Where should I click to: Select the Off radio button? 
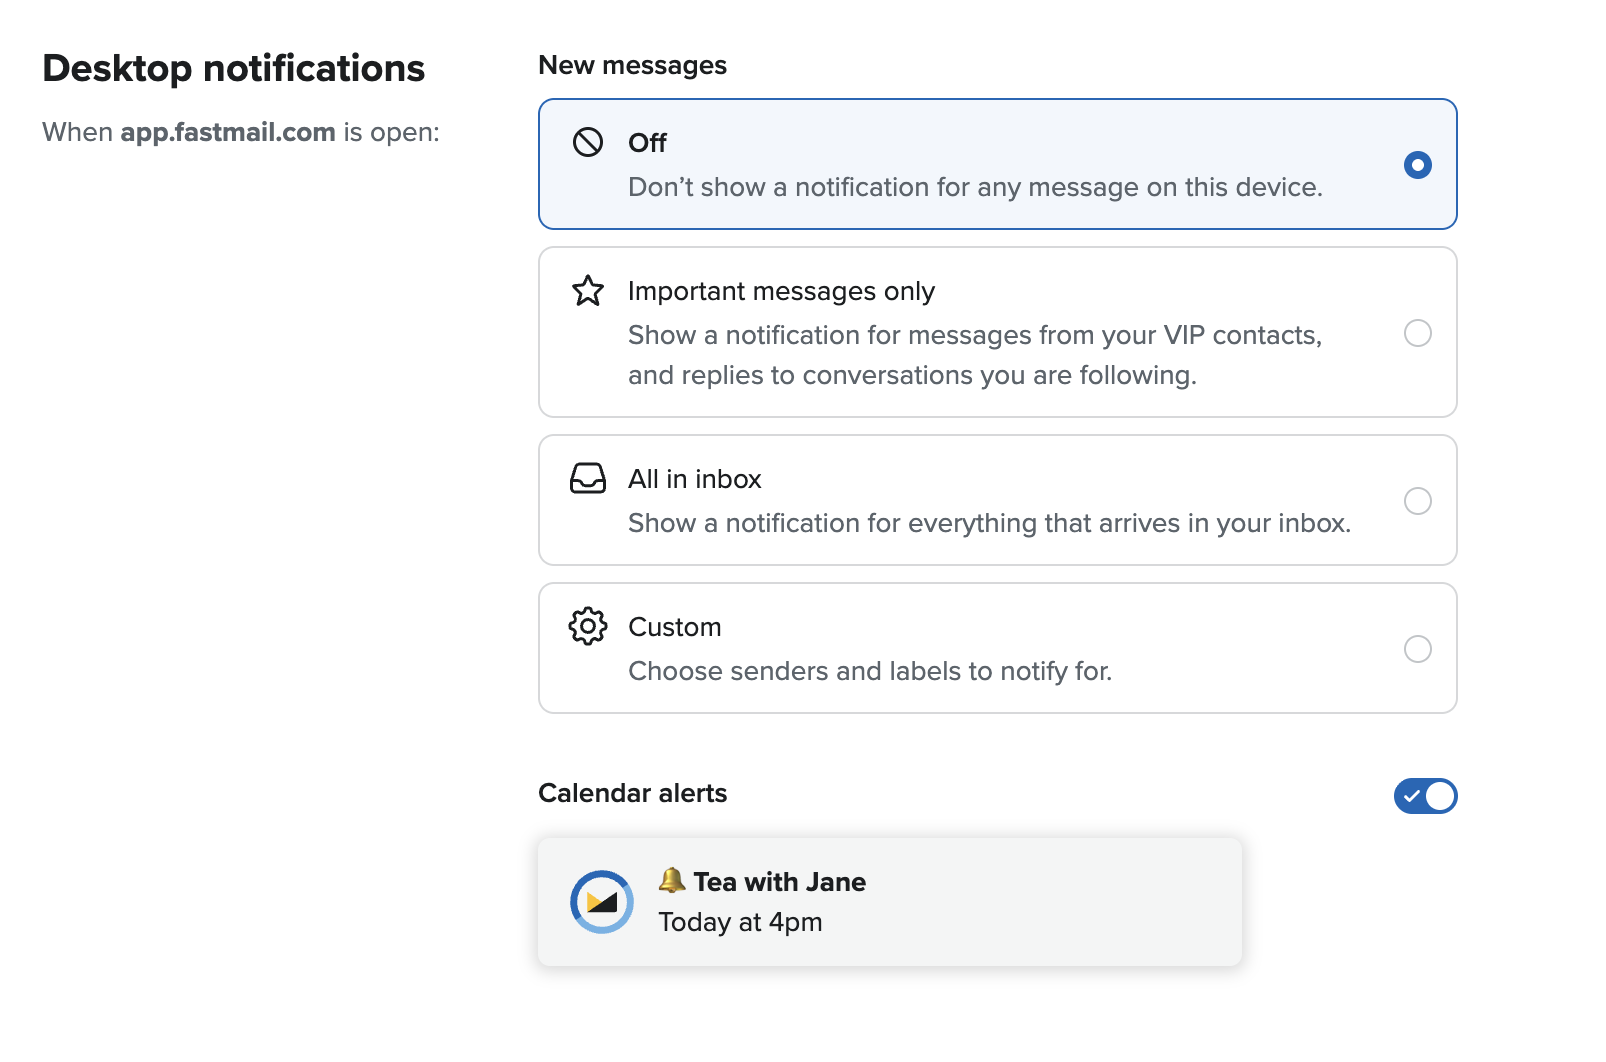tap(1418, 165)
